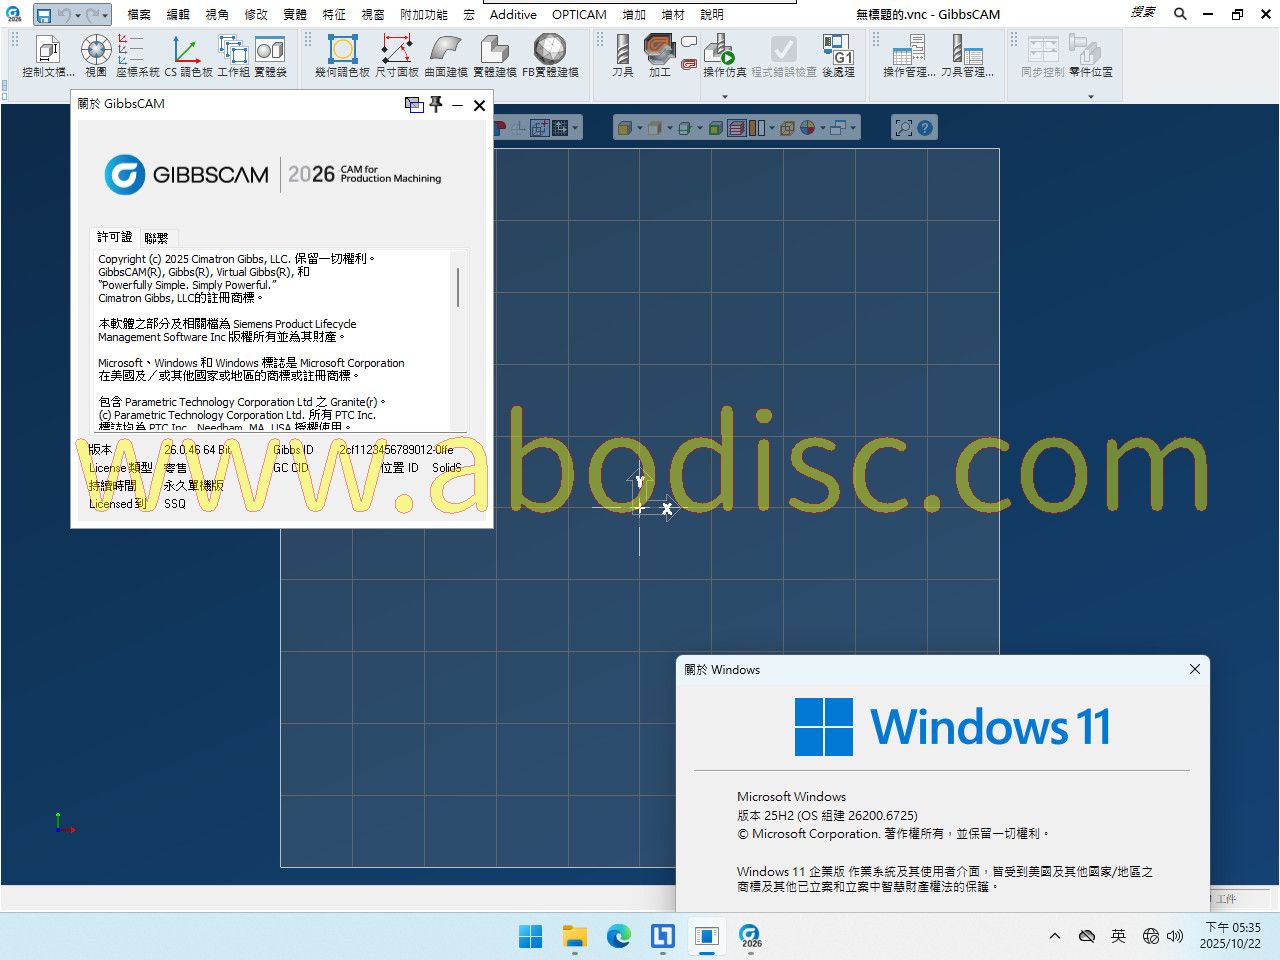The width and height of the screenshot is (1280, 960).
Task: Toggle the grid display icon in view toolbar
Action: 560,128
